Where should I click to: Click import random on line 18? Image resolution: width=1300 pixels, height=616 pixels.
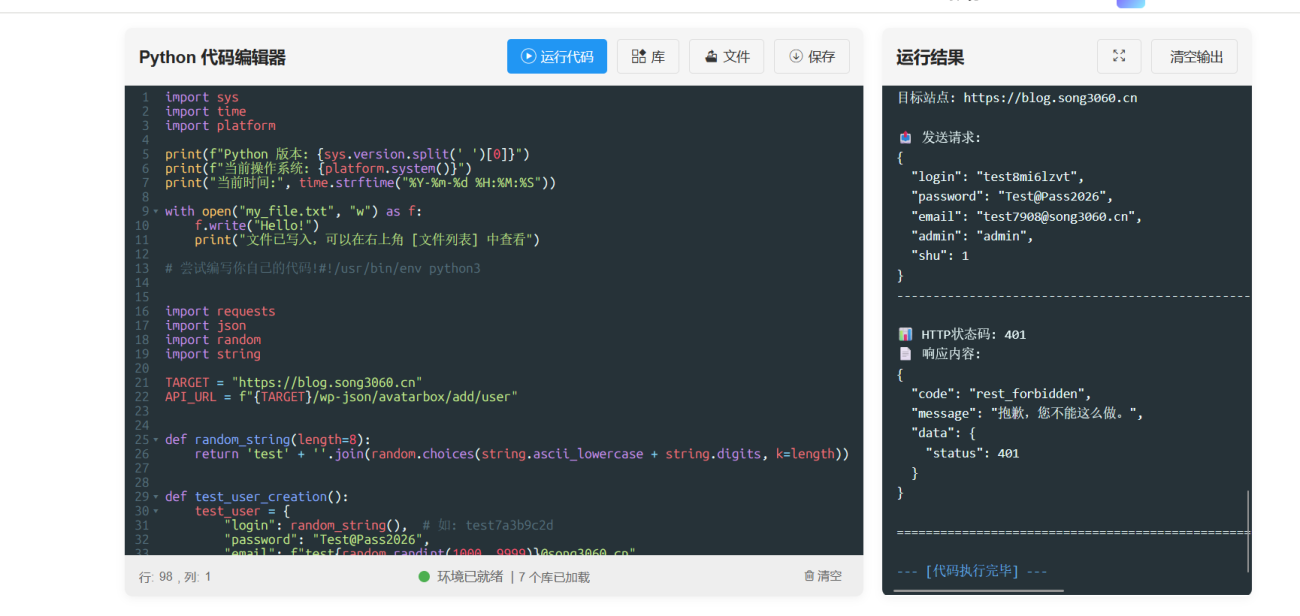[x=213, y=339]
